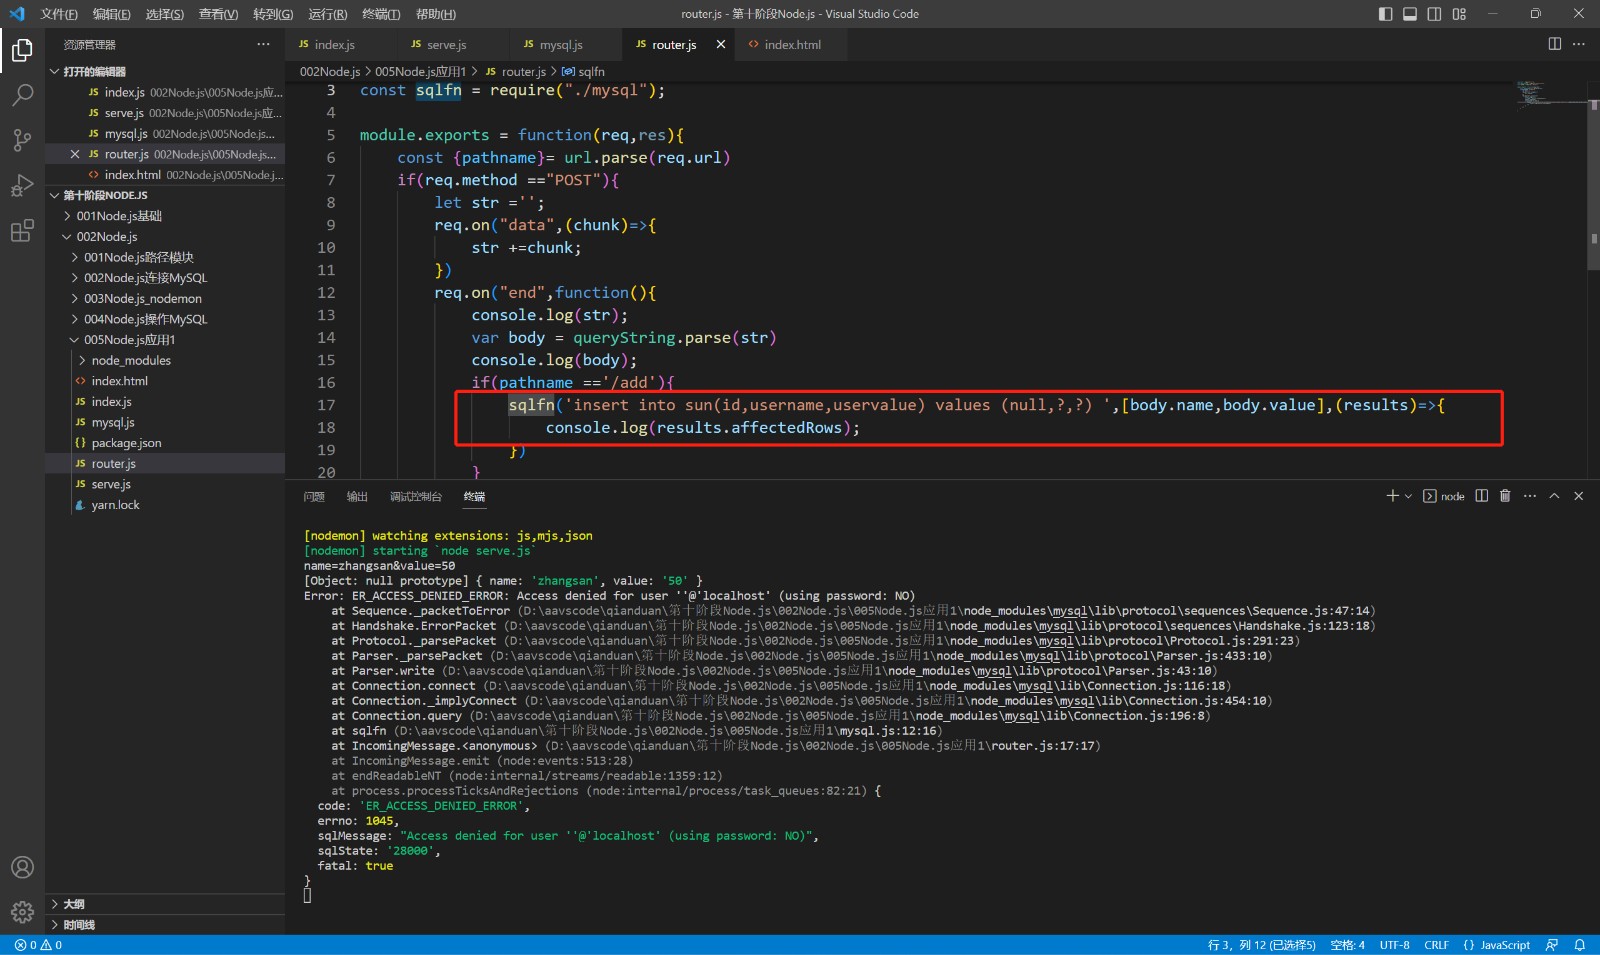This screenshot has width=1600, height=955.
Task: Click sqlfn breadcrumb symbol
Action: pyautogui.click(x=583, y=72)
